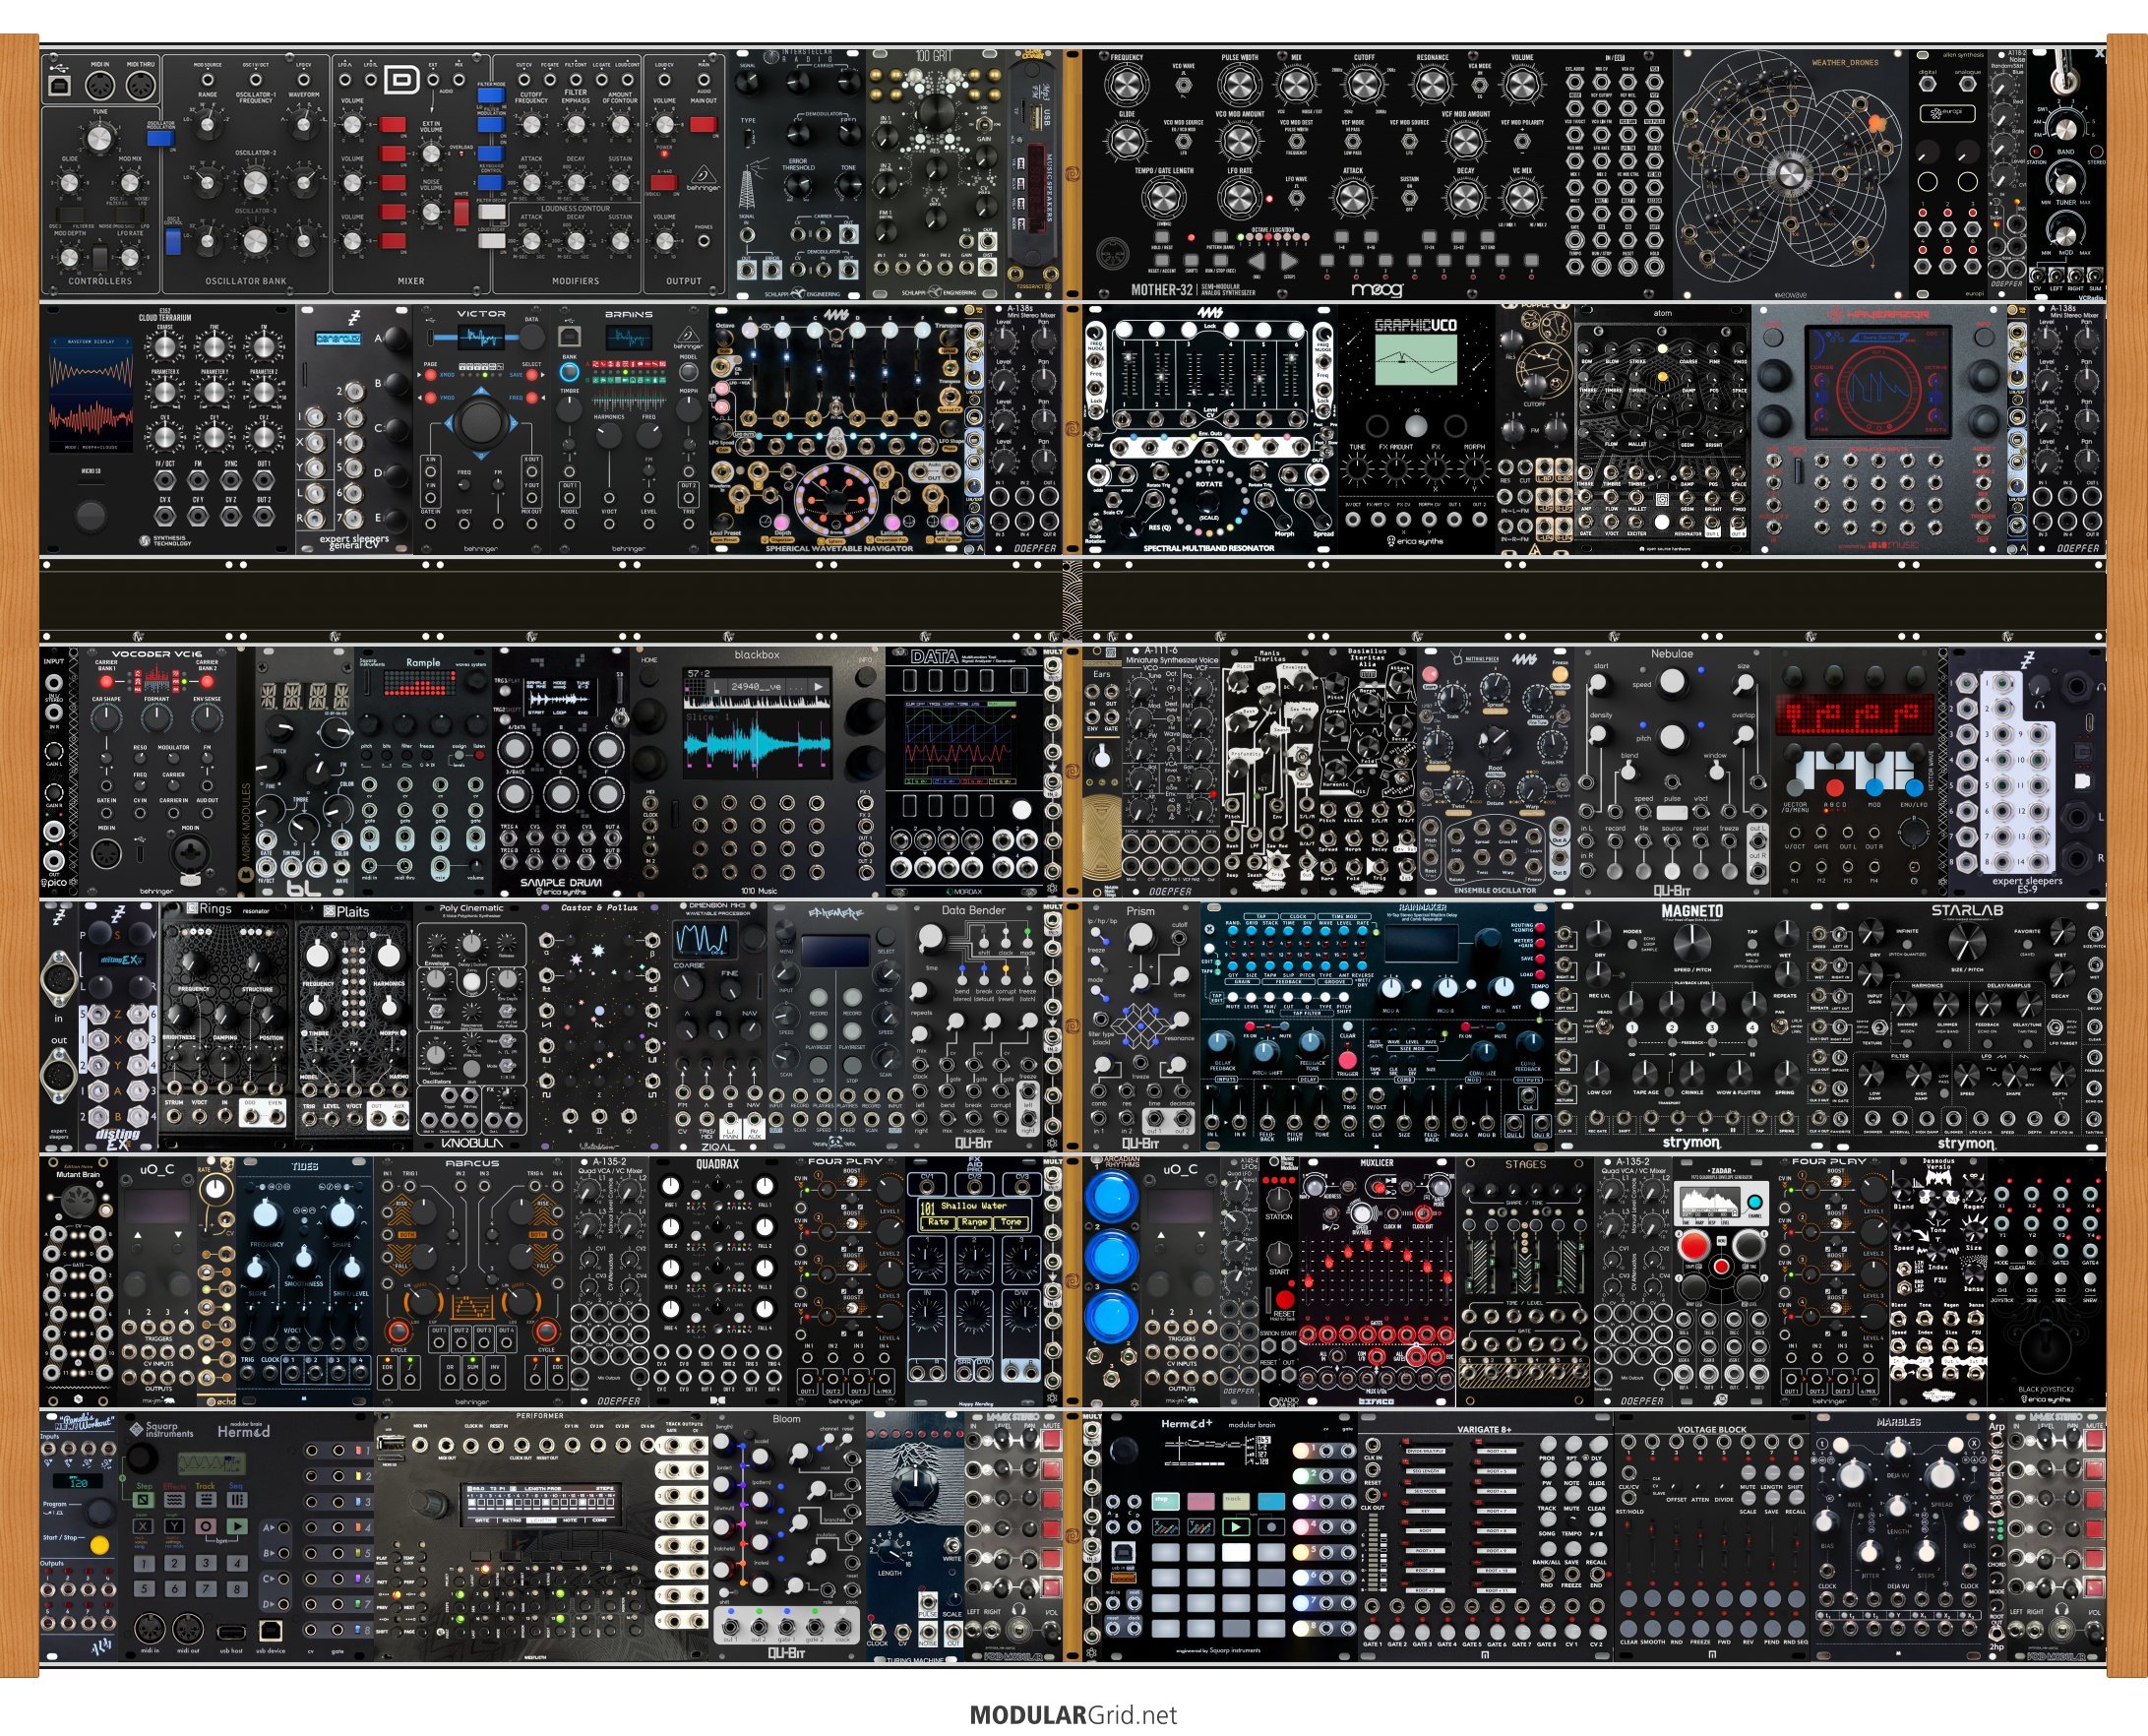The image size is (2148, 1736).
Task: Click the pink record button on Hermod
Action: click(x=206, y=1527)
